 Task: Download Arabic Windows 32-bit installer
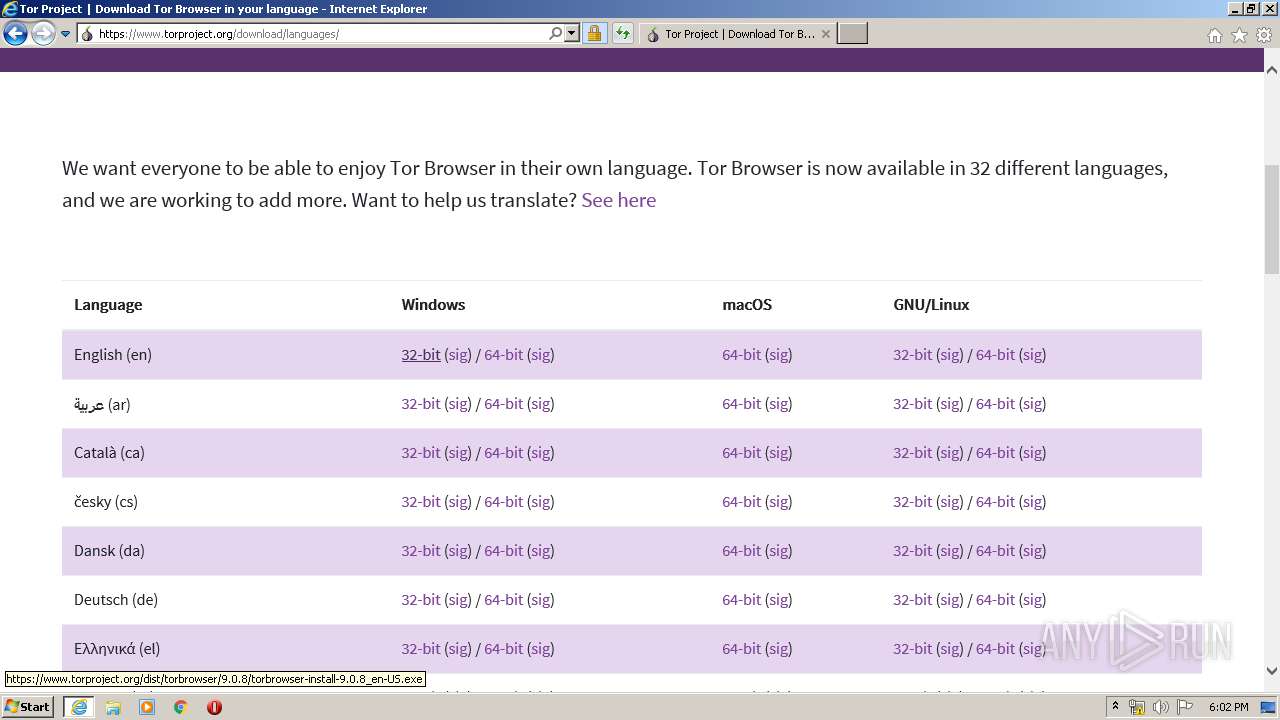[421, 403]
